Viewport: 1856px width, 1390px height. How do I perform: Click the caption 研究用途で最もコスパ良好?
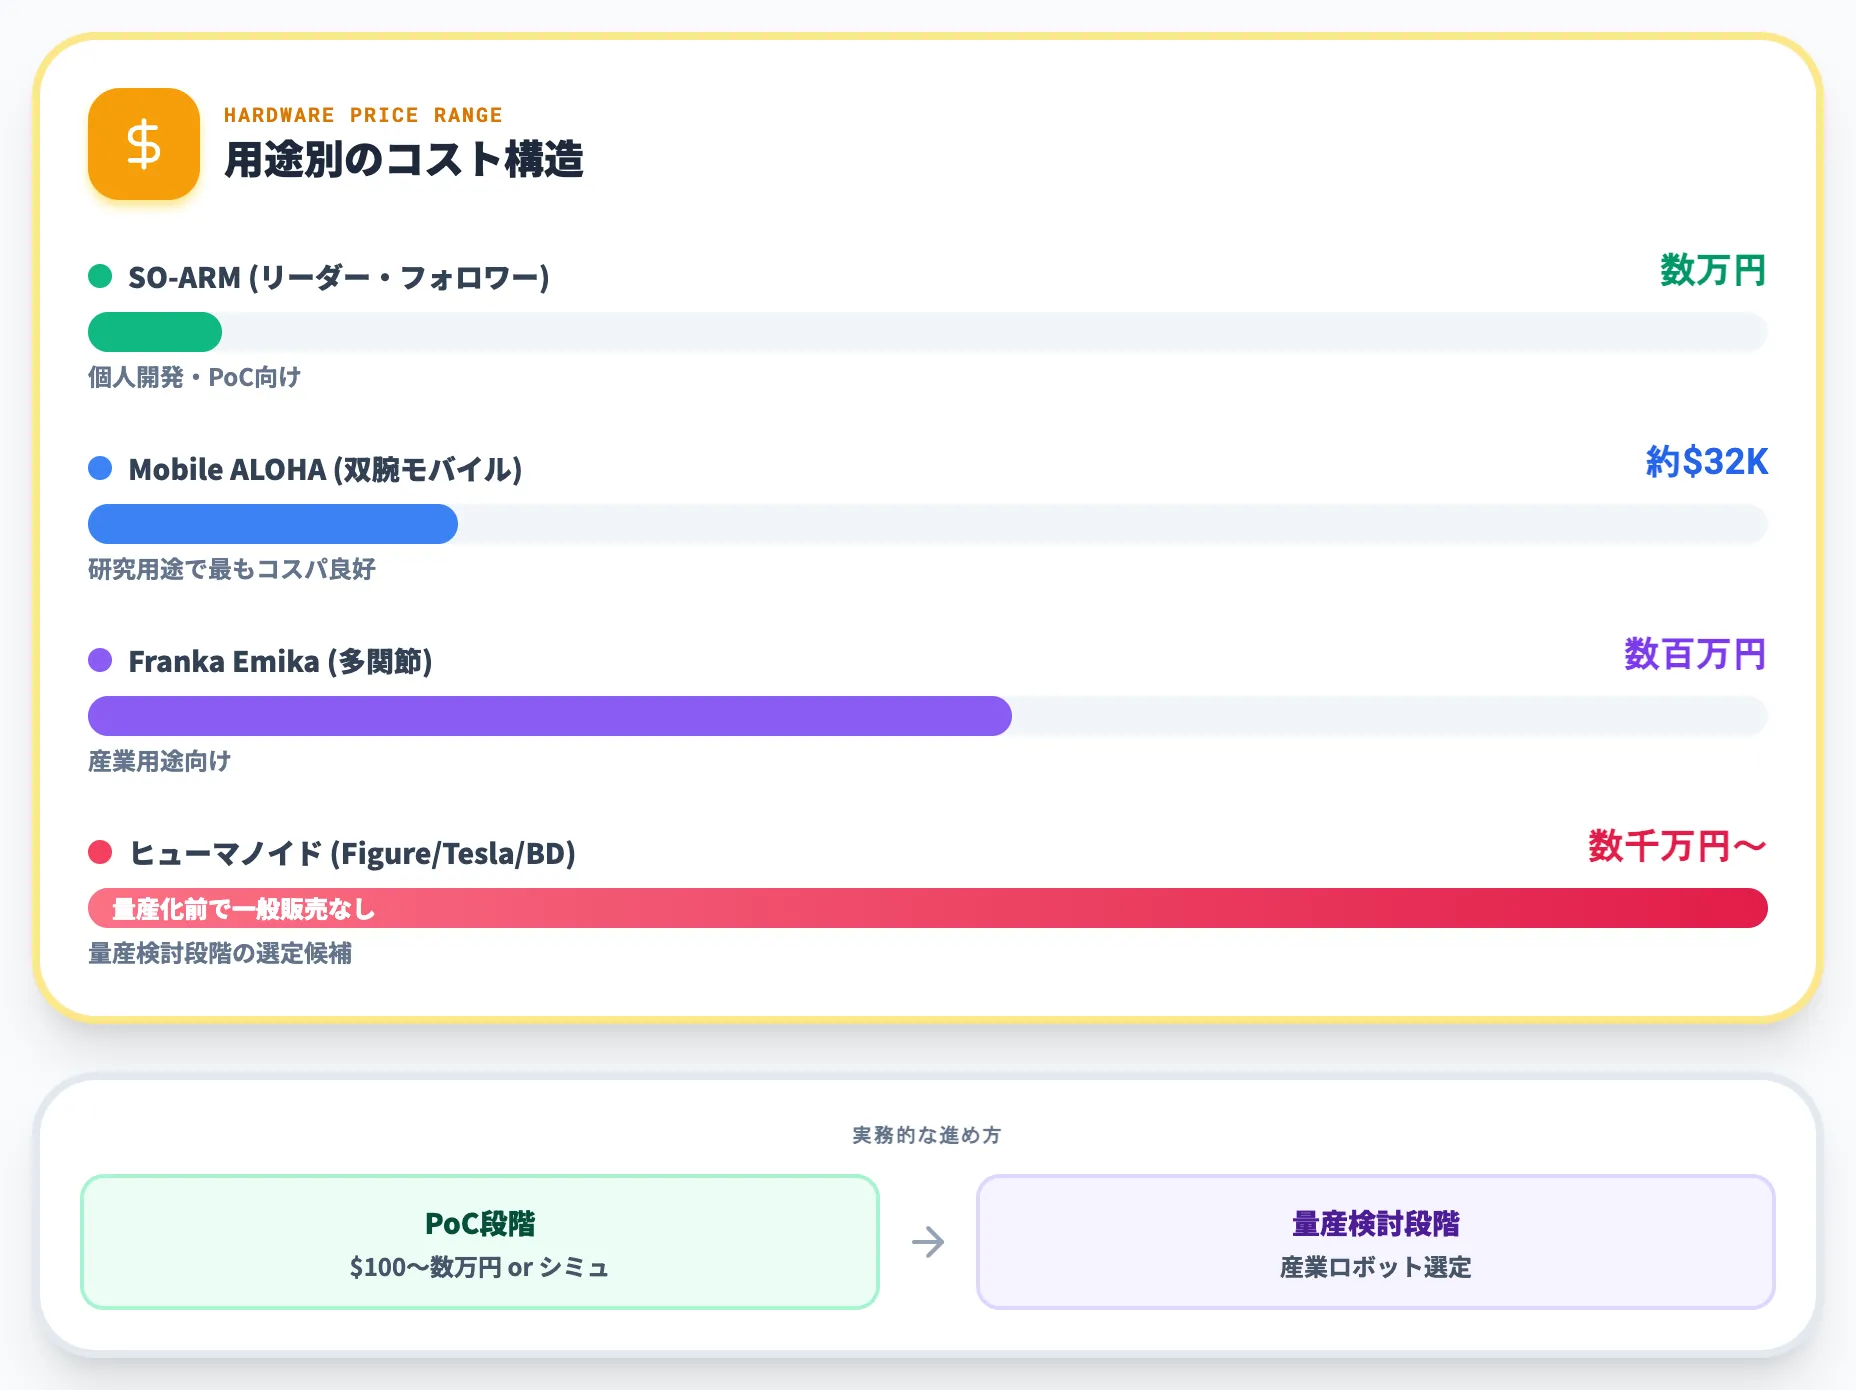tap(232, 569)
